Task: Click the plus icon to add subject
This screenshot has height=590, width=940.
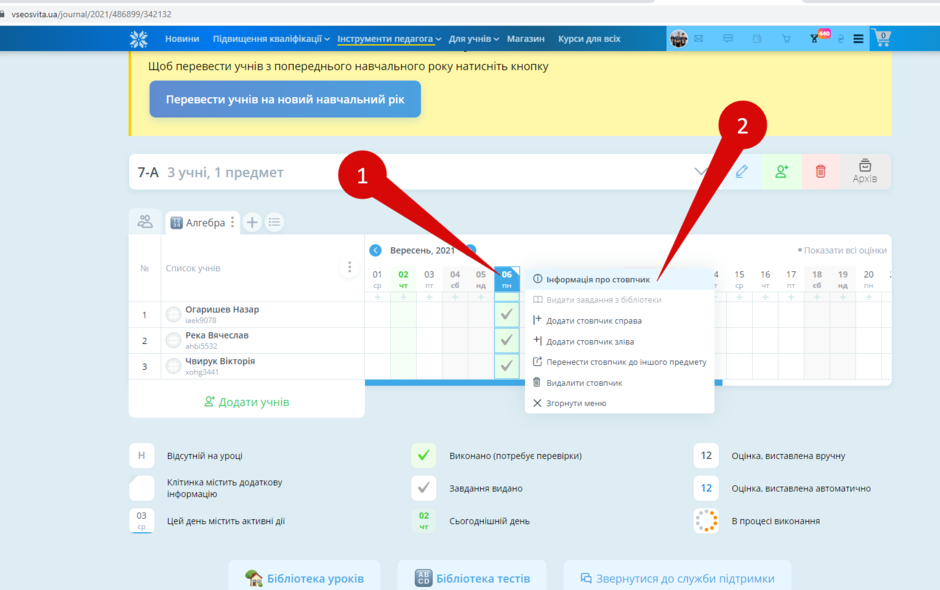Action: coord(252,222)
